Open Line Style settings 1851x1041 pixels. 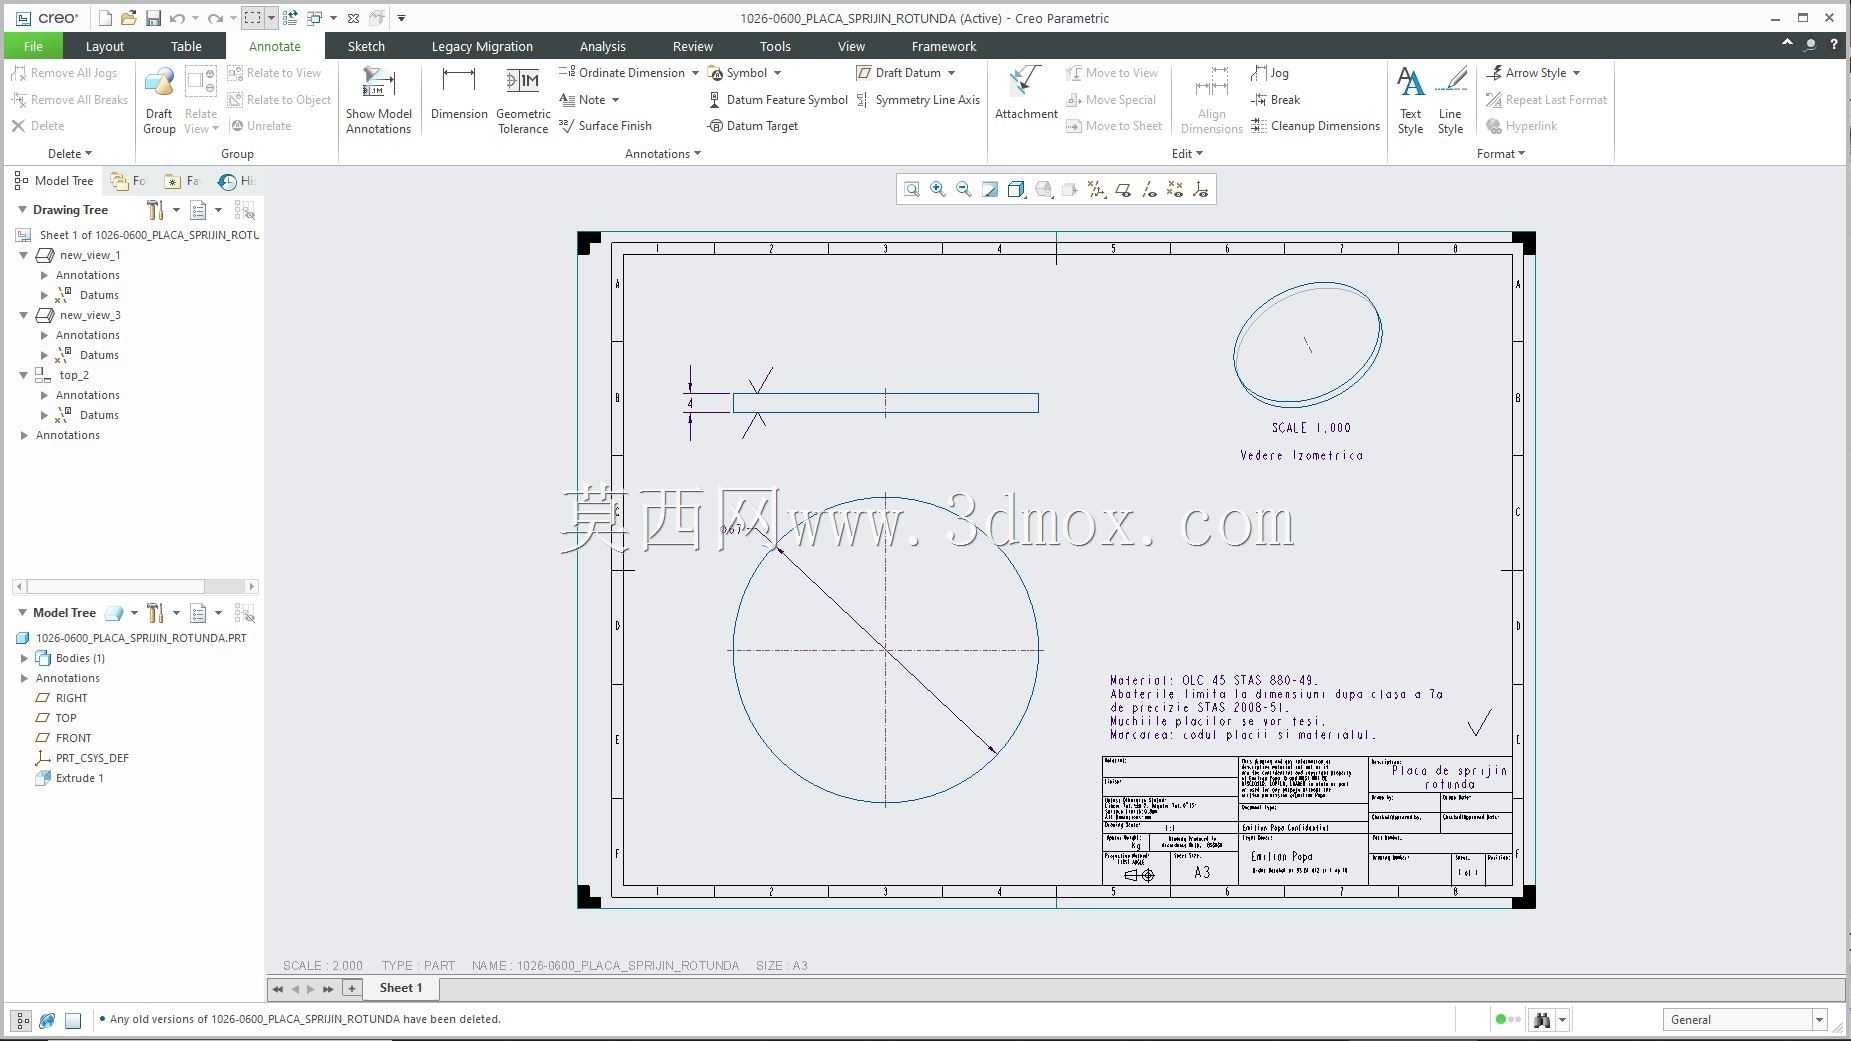tap(1450, 100)
